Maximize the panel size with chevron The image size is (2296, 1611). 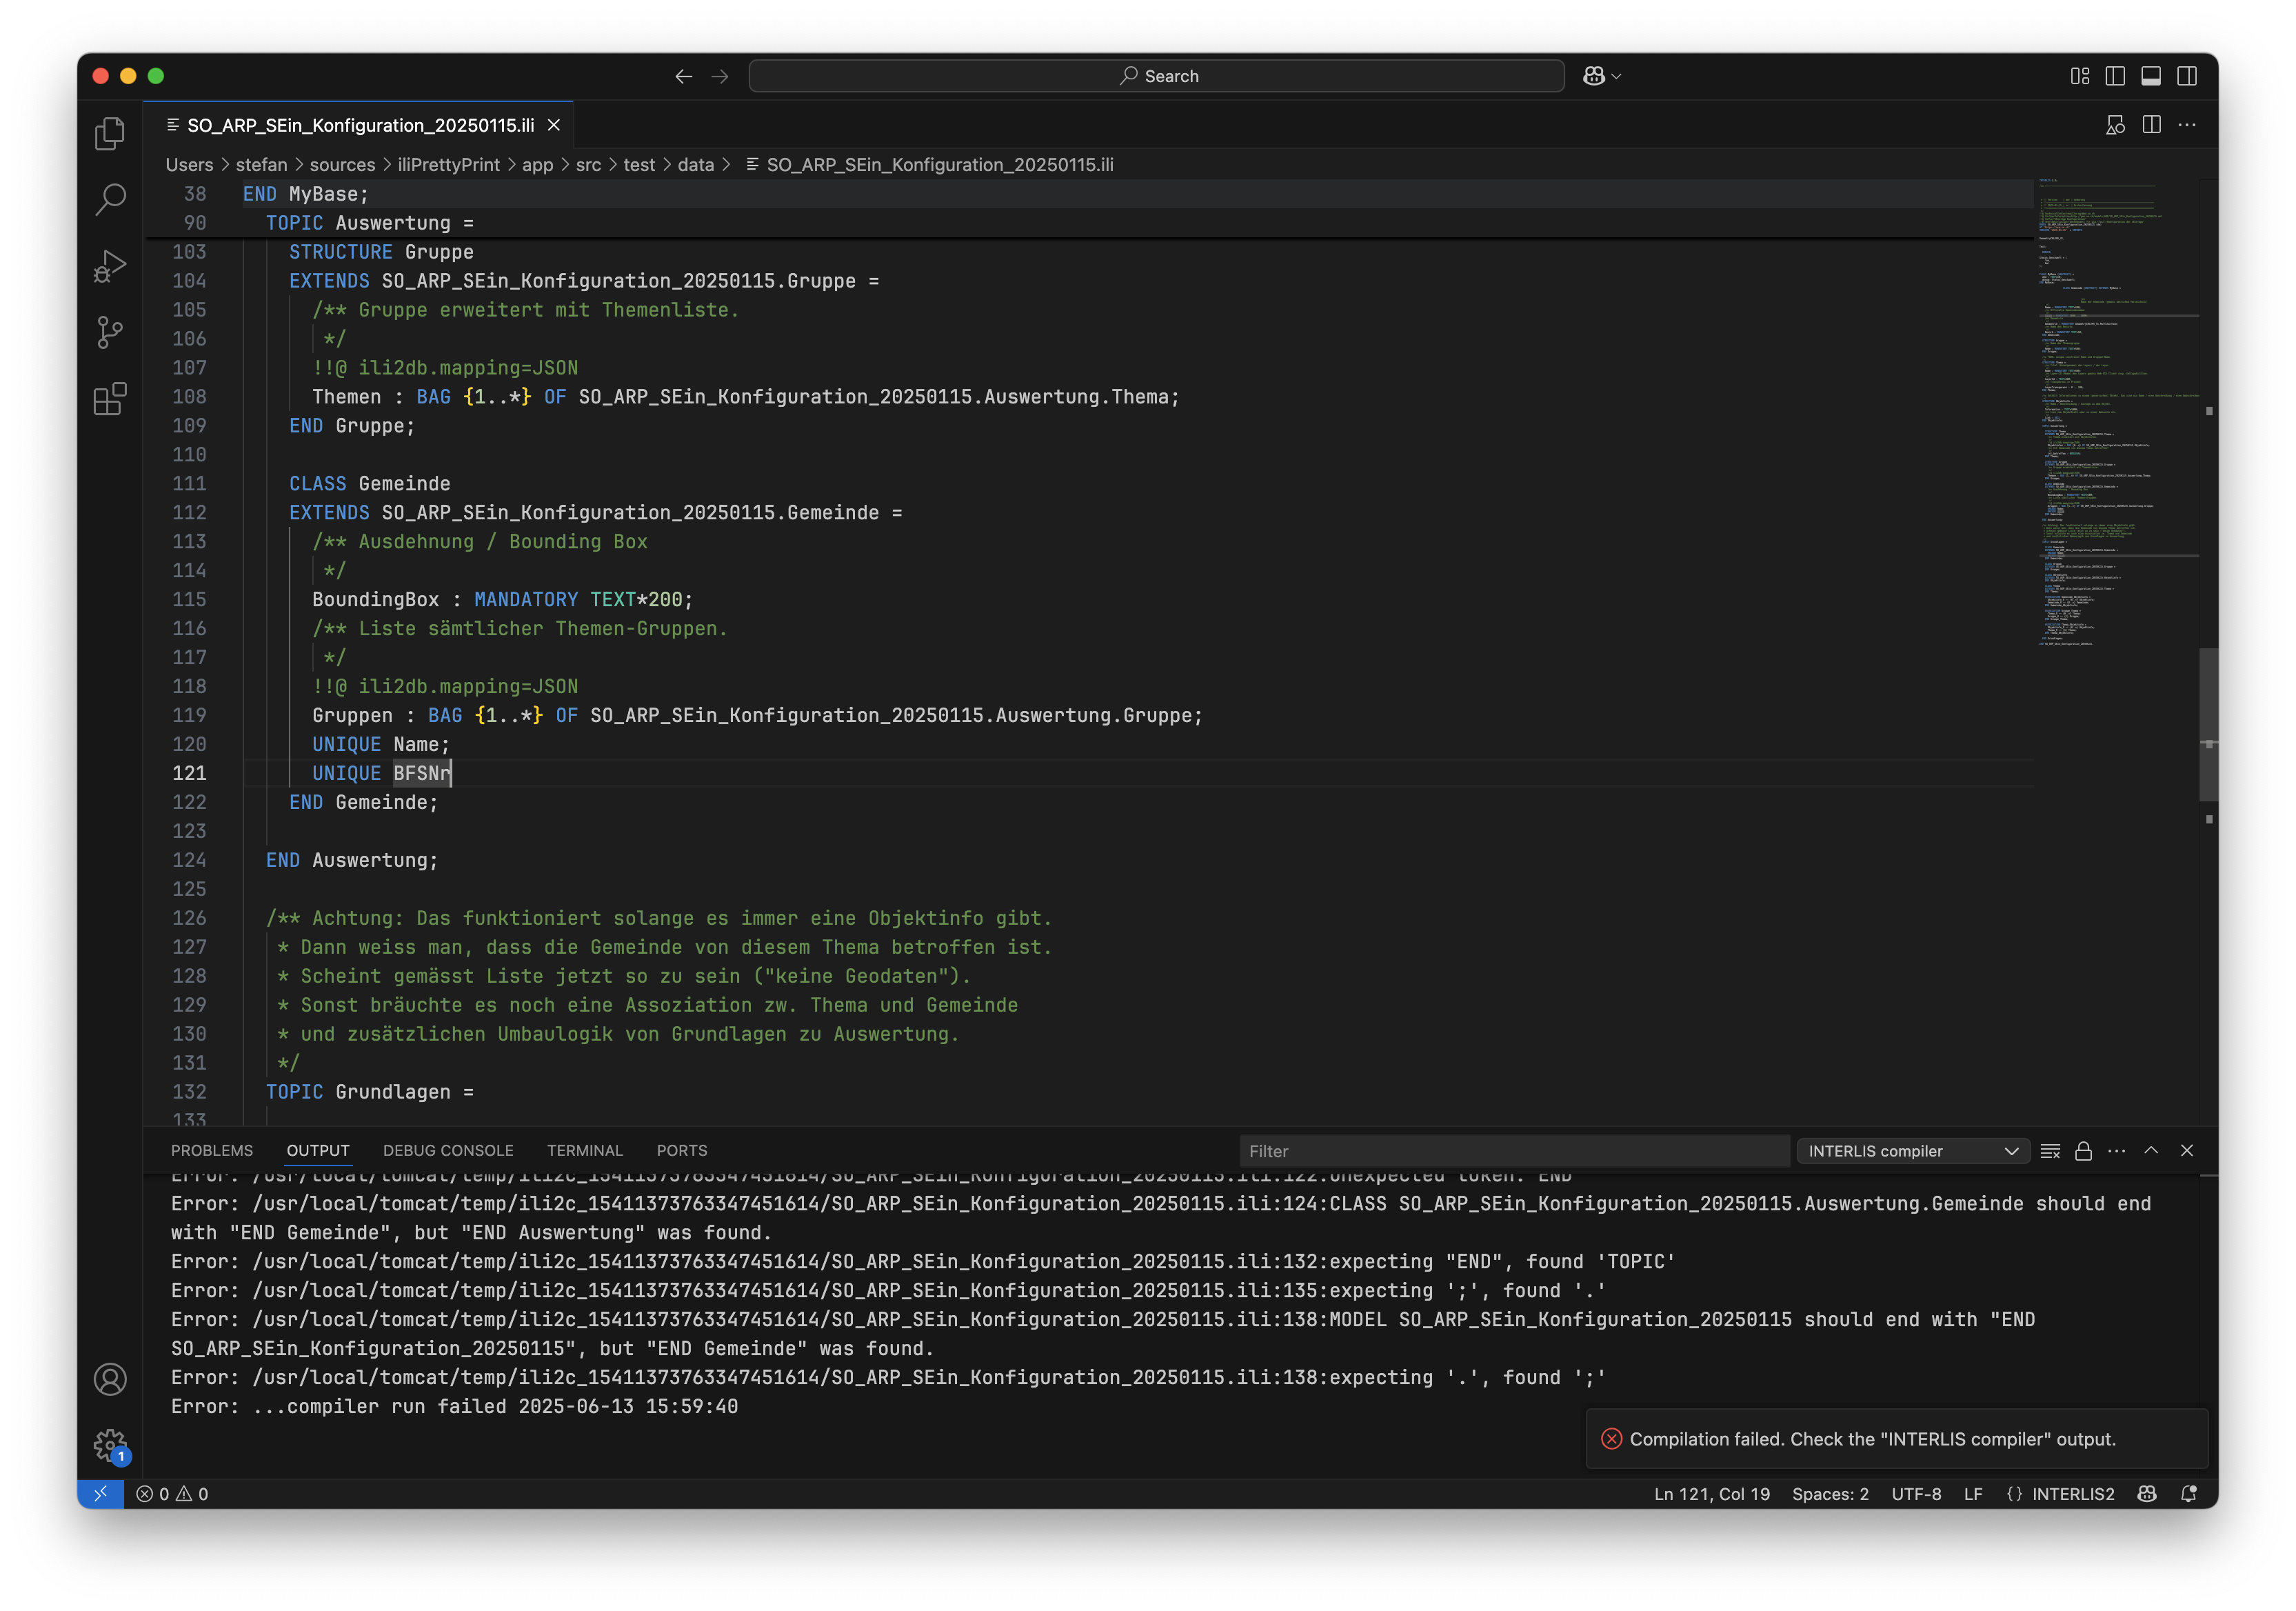point(2151,1151)
